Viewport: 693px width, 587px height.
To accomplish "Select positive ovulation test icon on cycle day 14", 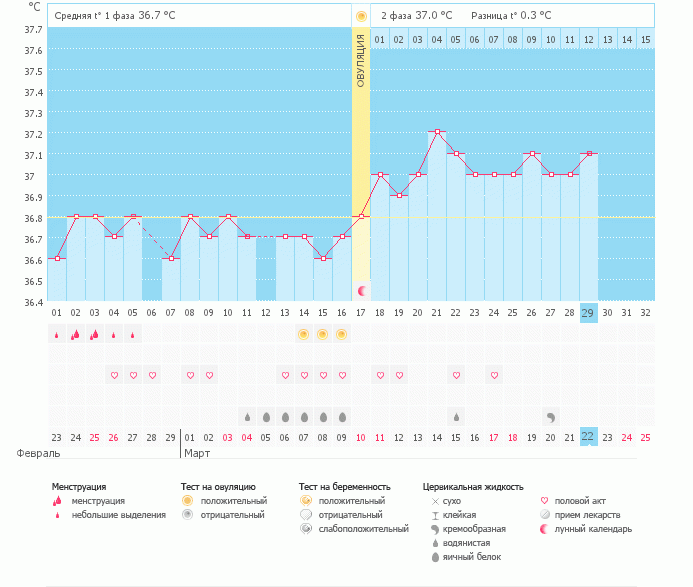I will point(303,334).
